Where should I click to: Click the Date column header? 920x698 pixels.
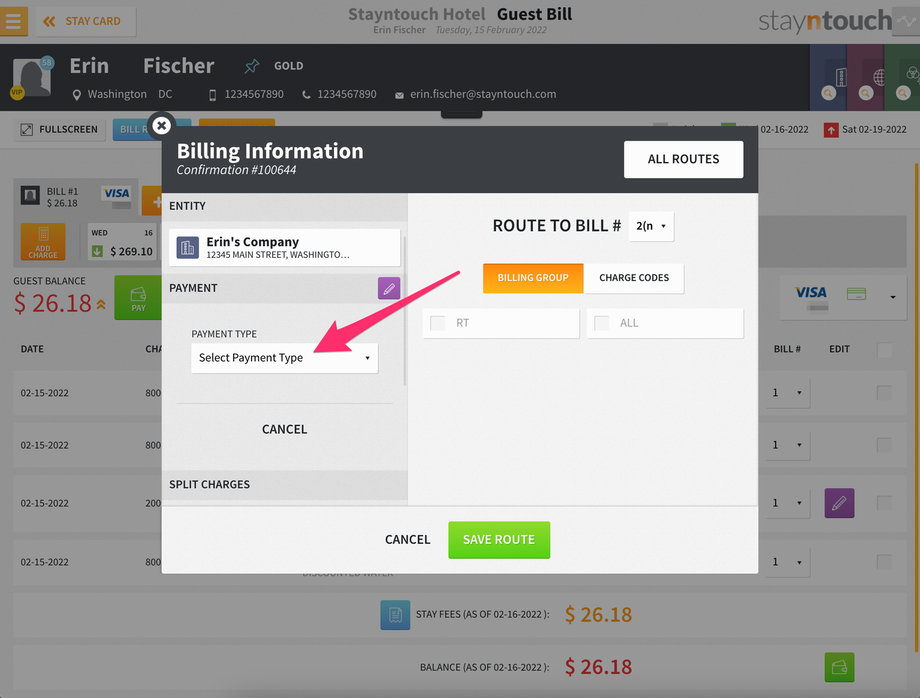tap(32, 349)
